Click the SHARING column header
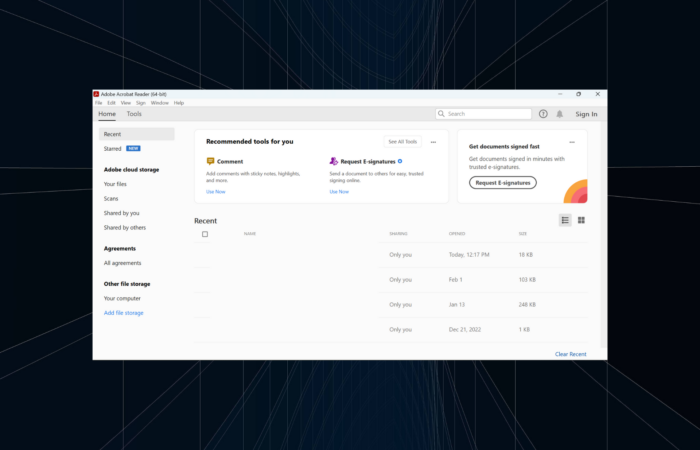This screenshot has width=700, height=450. pos(398,234)
